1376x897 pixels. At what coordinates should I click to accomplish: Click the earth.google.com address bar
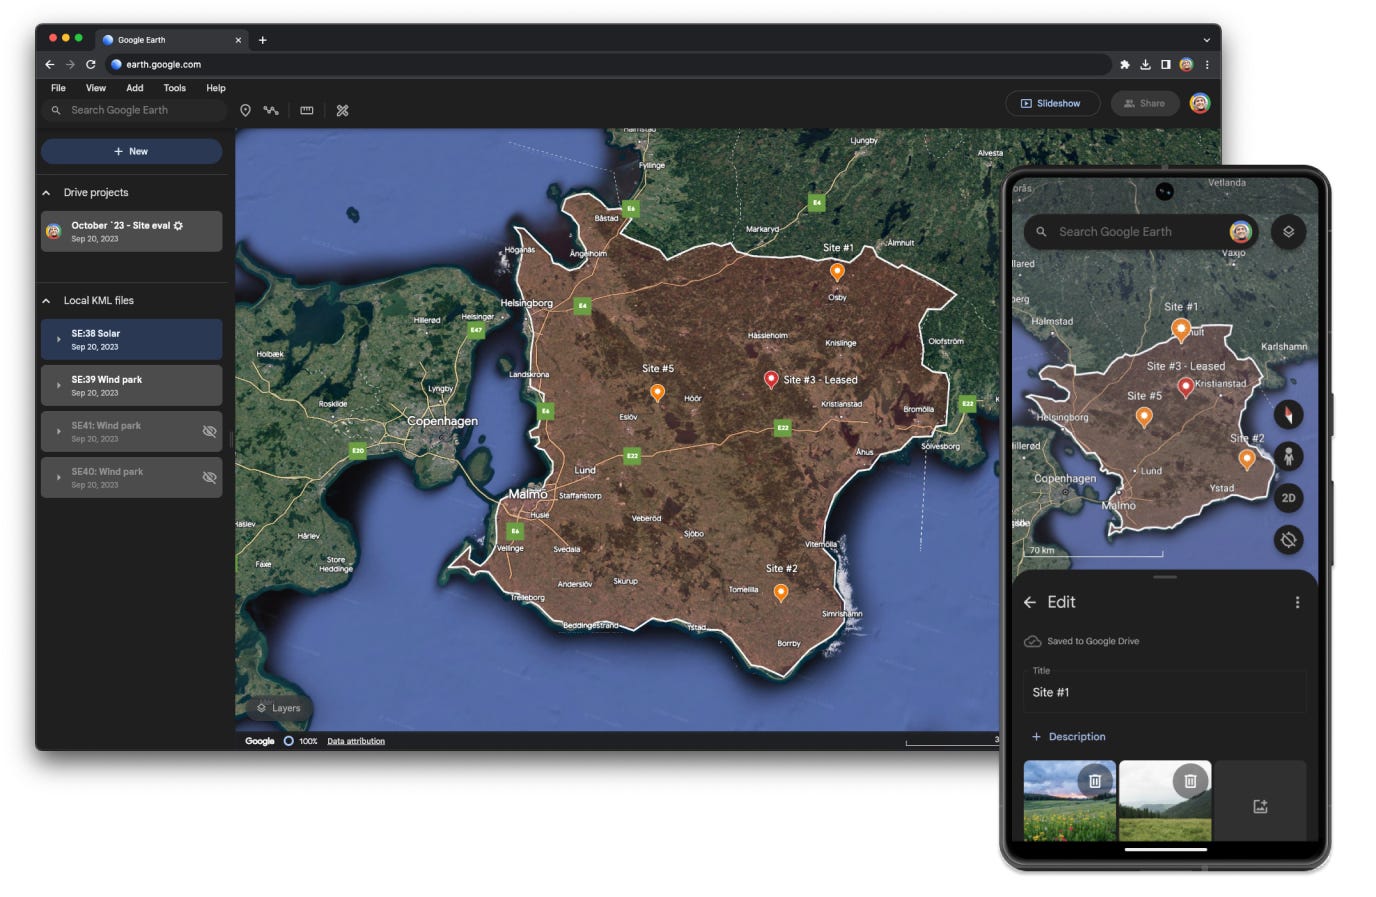(x=608, y=64)
